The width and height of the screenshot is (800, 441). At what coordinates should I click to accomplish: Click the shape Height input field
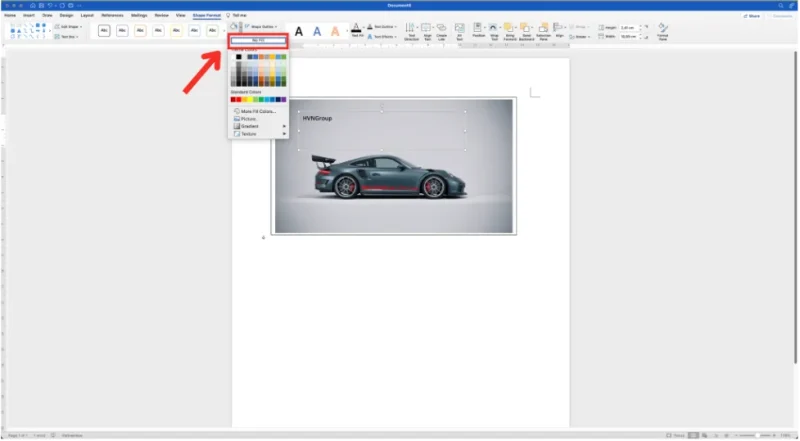[630, 28]
